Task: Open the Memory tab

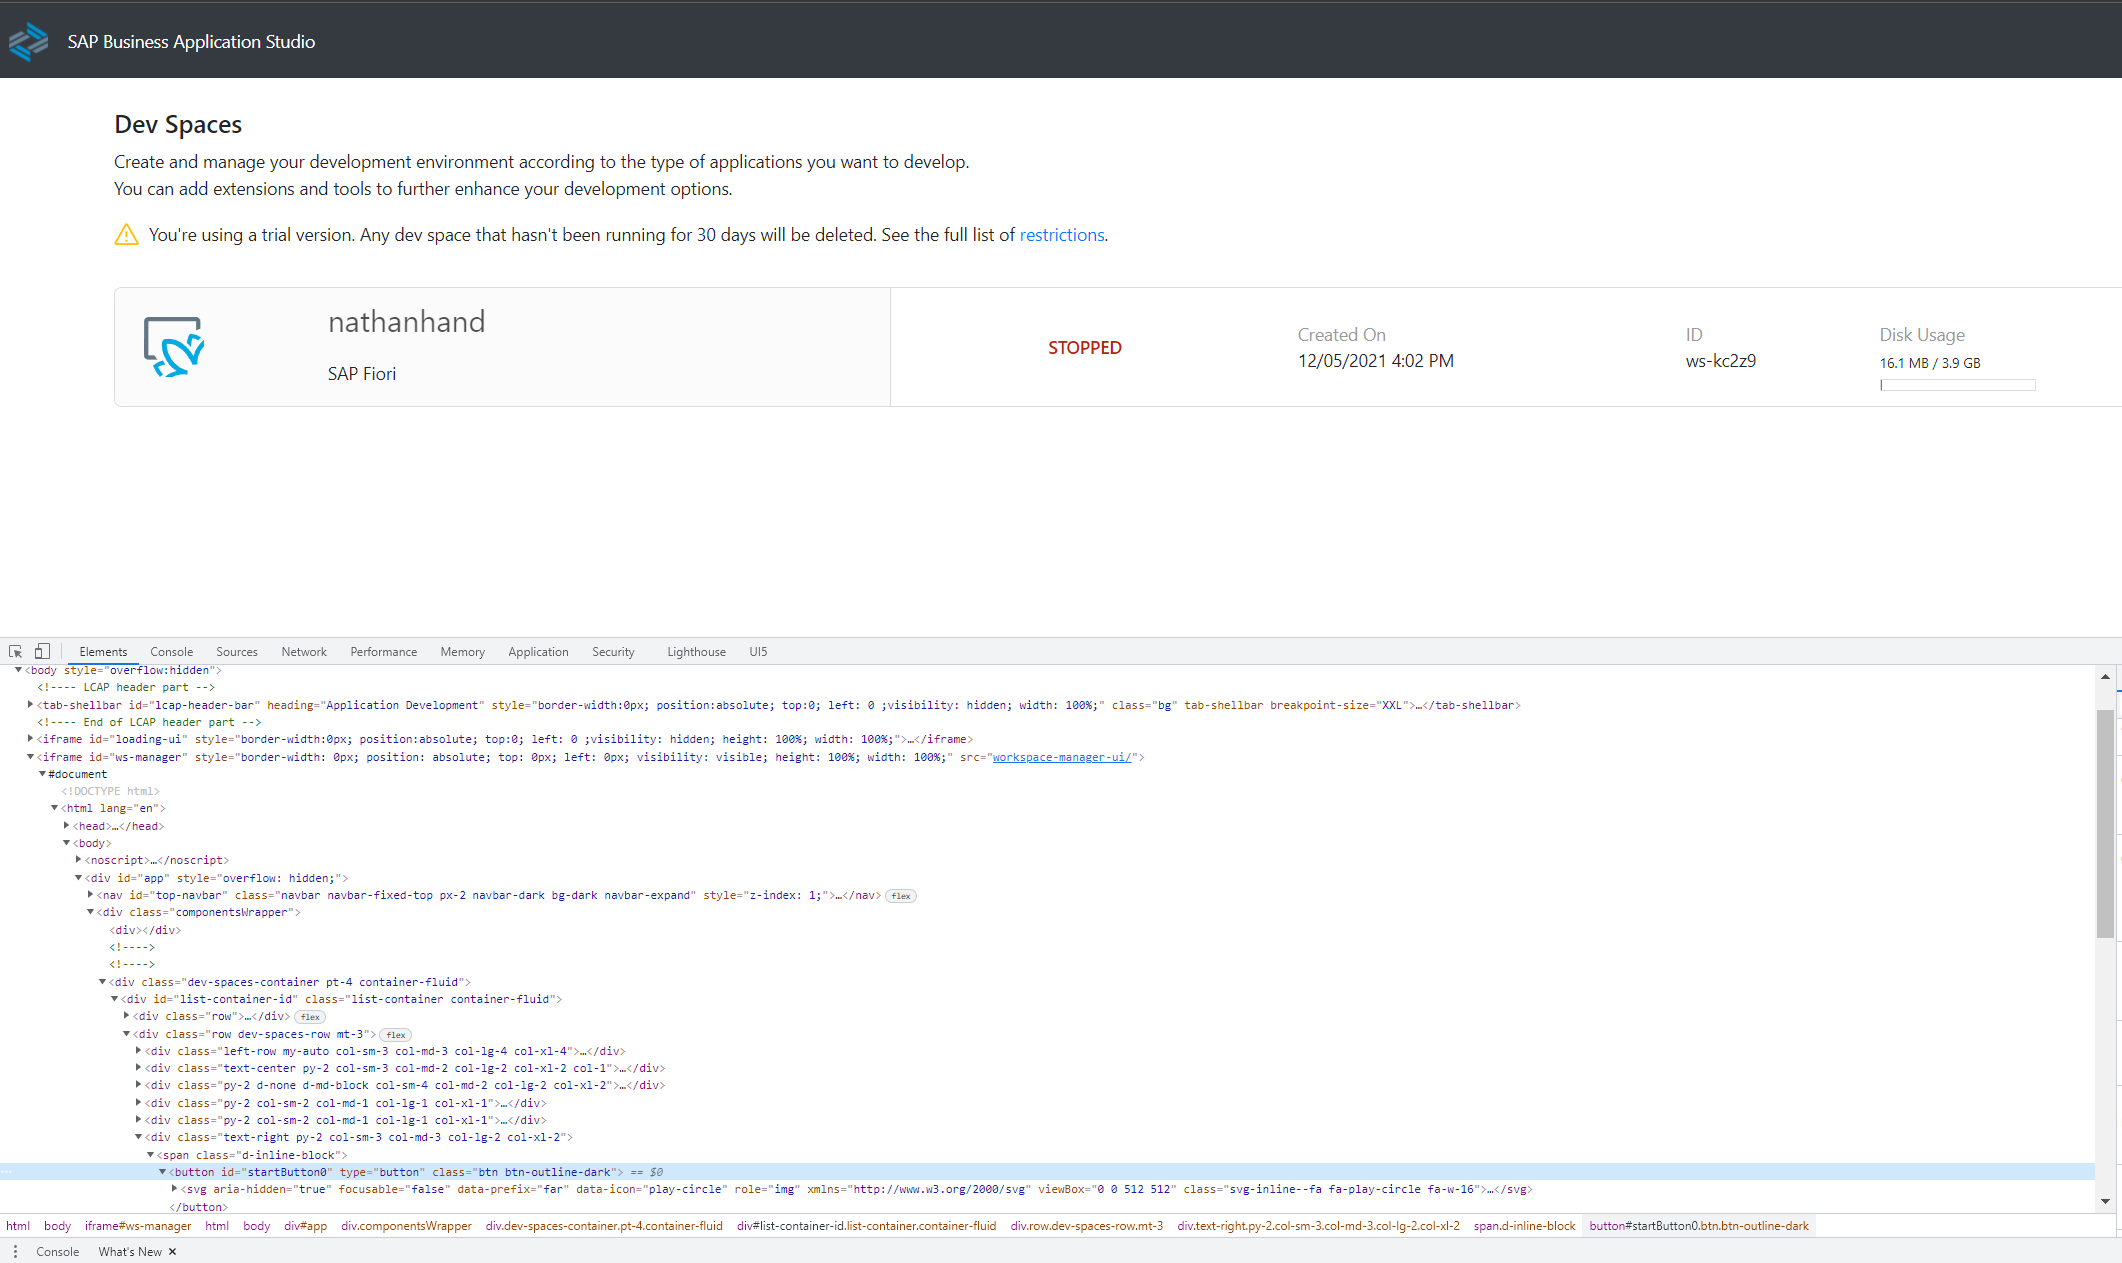Action: tap(462, 652)
